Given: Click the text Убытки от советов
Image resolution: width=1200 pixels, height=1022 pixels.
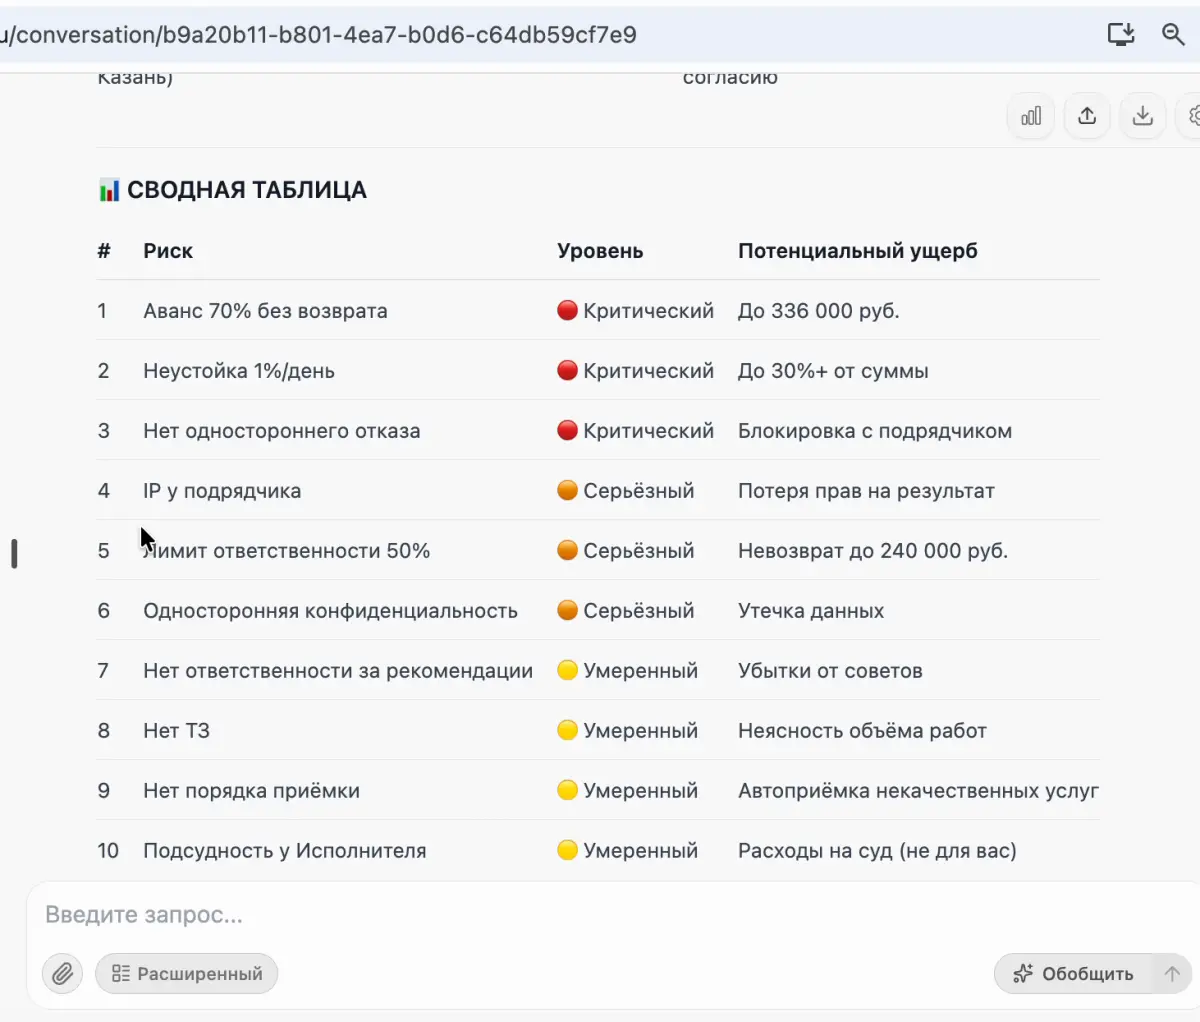Looking at the screenshot, I should tap(830, 671).
